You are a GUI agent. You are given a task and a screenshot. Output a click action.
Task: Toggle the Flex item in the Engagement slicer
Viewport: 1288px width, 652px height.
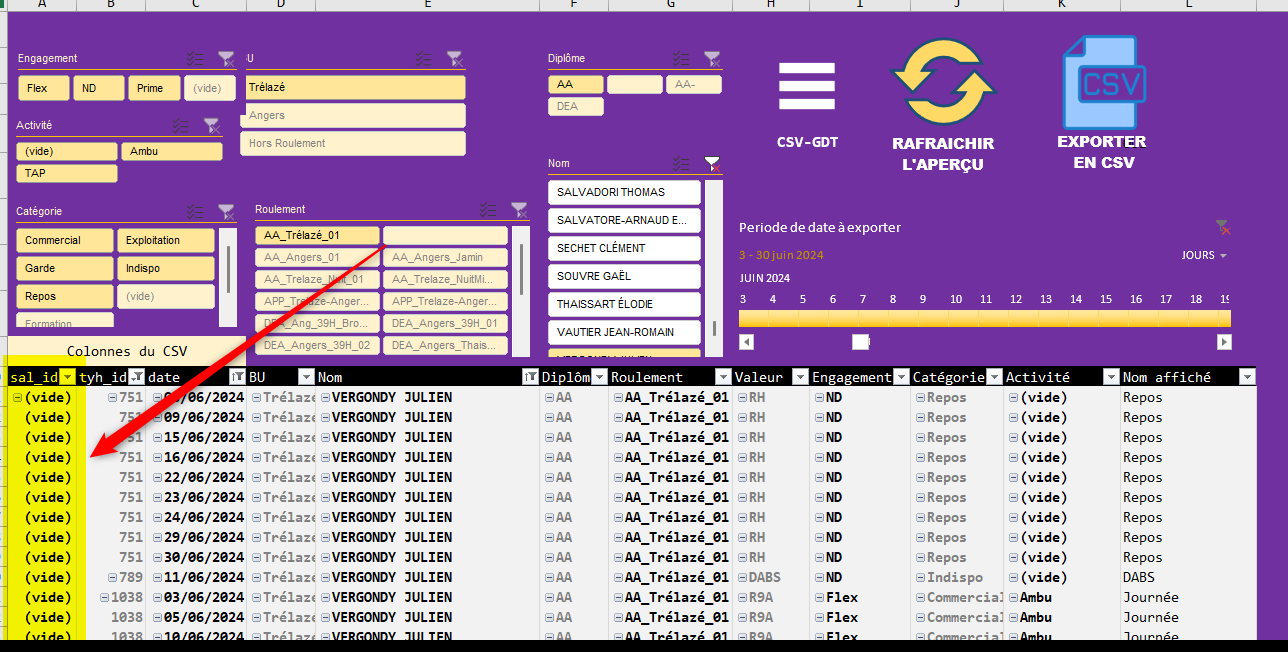[x=44, y=88]
